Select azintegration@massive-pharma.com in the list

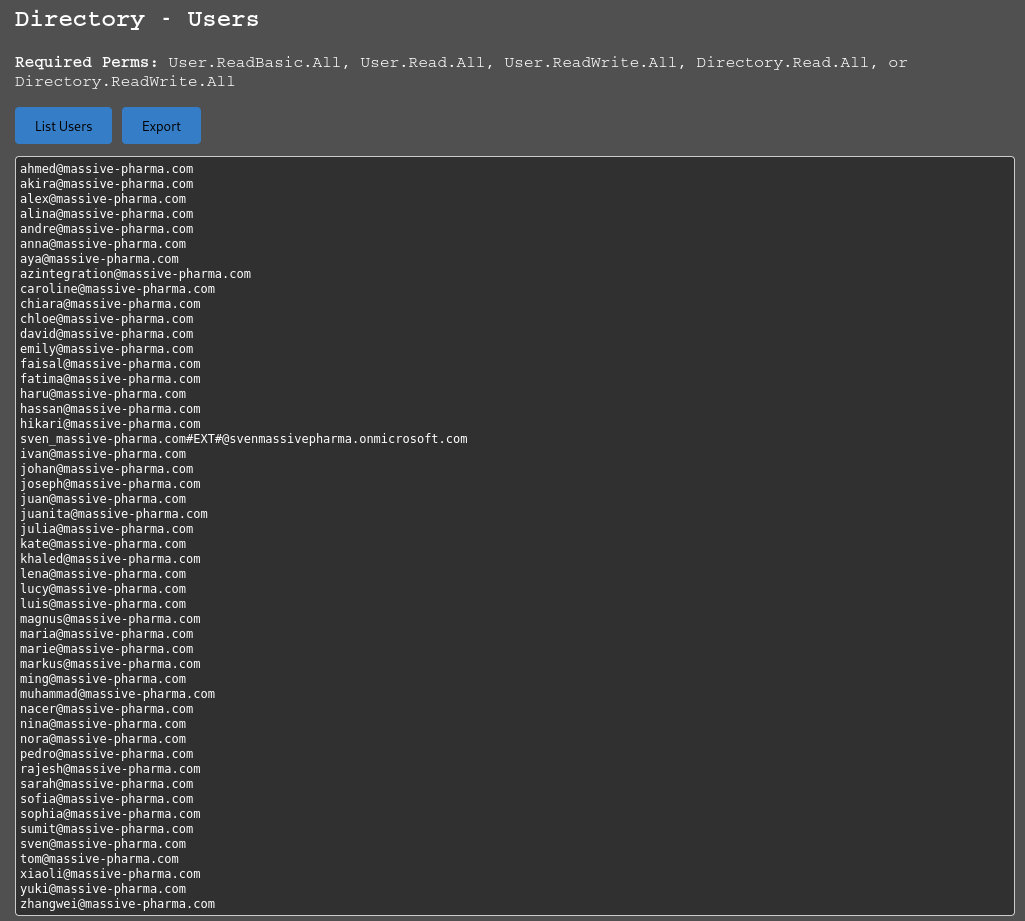point(135,274)
